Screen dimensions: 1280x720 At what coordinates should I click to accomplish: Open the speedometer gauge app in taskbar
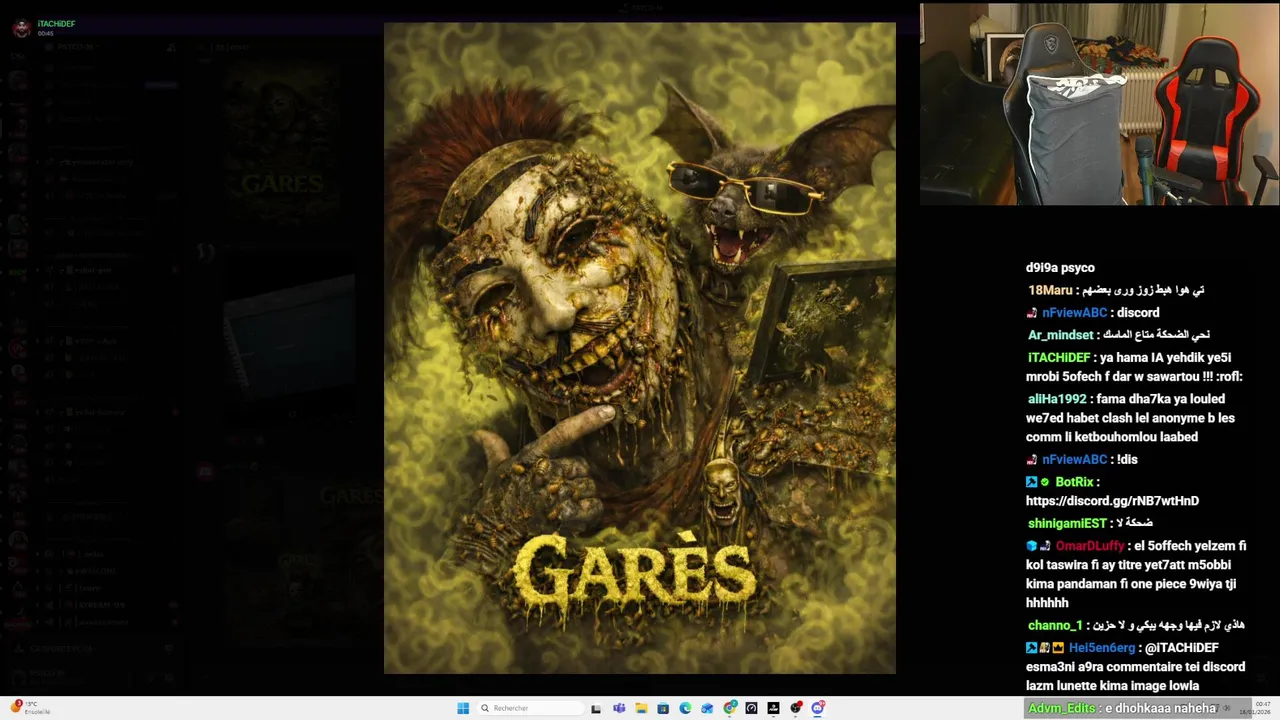coord(751,708)
